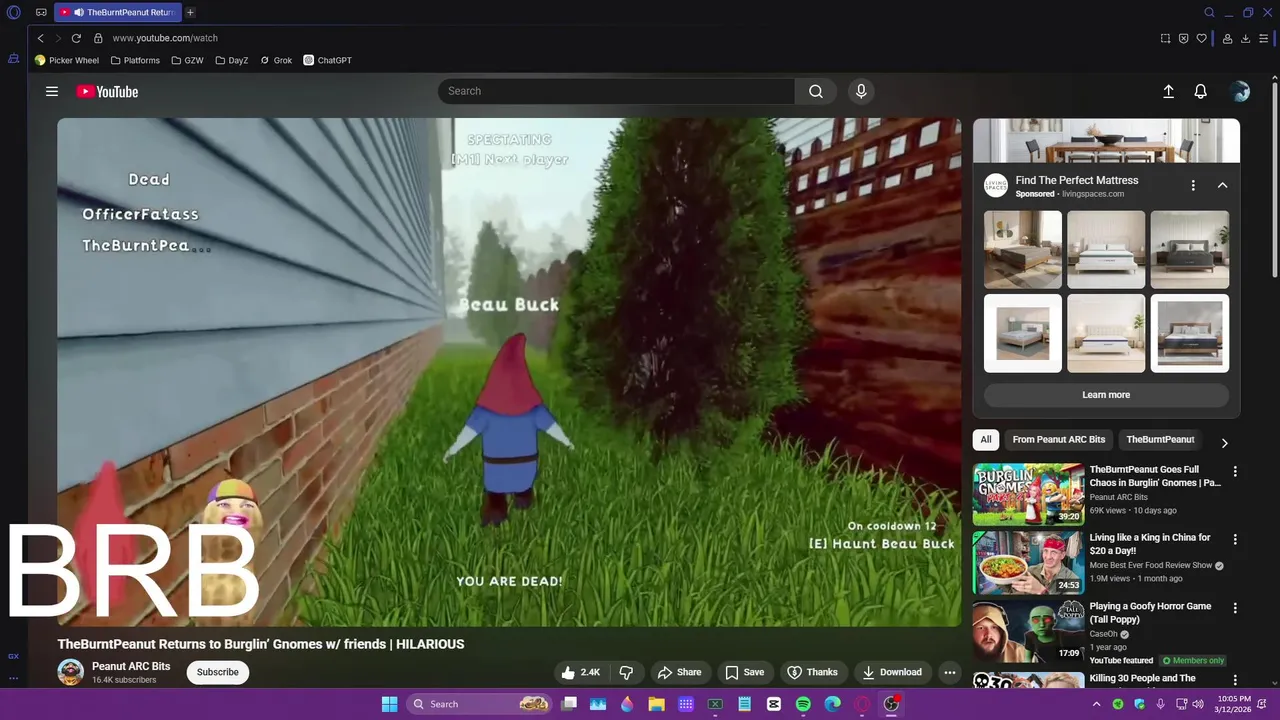Click Learn more on the mattress ad
The width and height of the screenshot is (1280, 720).
pyautogui.click(x=1106, y=395)
